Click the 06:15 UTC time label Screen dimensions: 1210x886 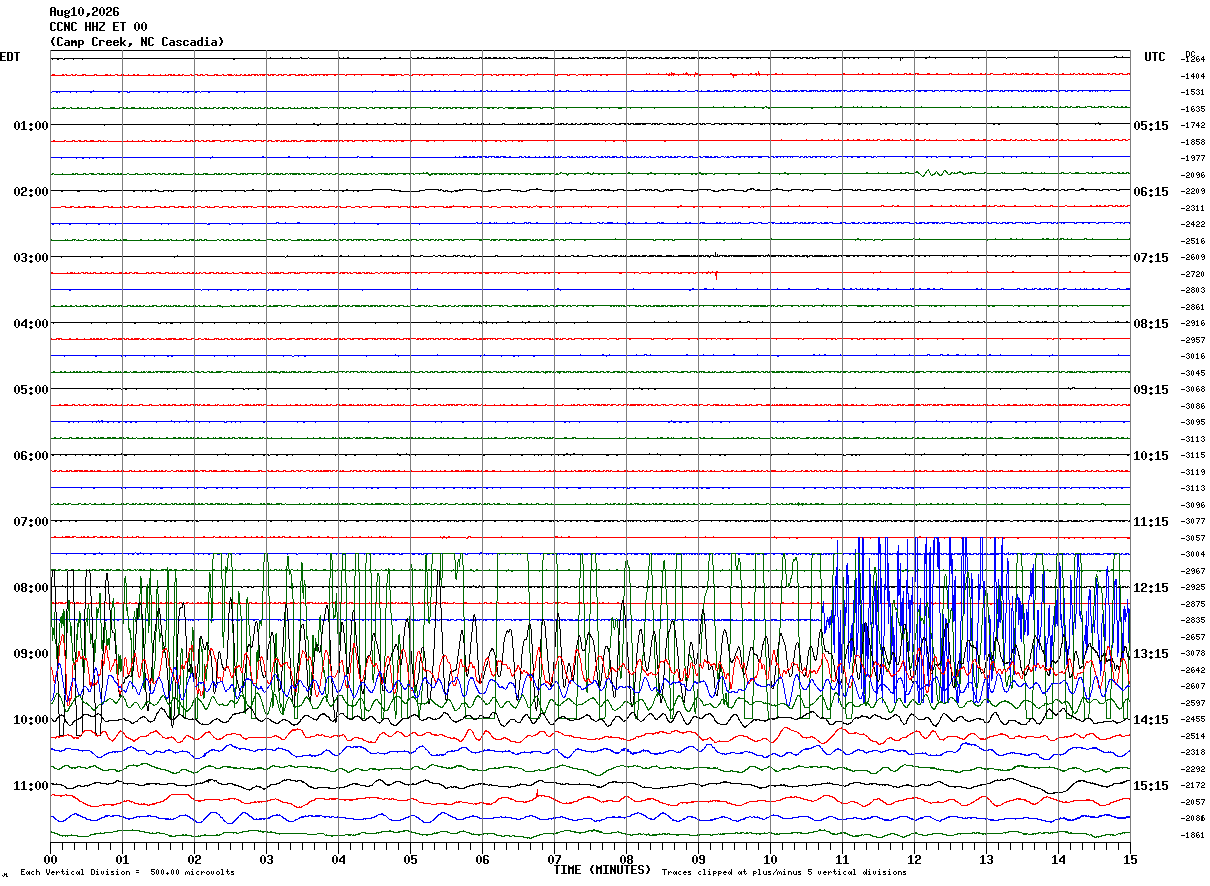point(1150,192)
